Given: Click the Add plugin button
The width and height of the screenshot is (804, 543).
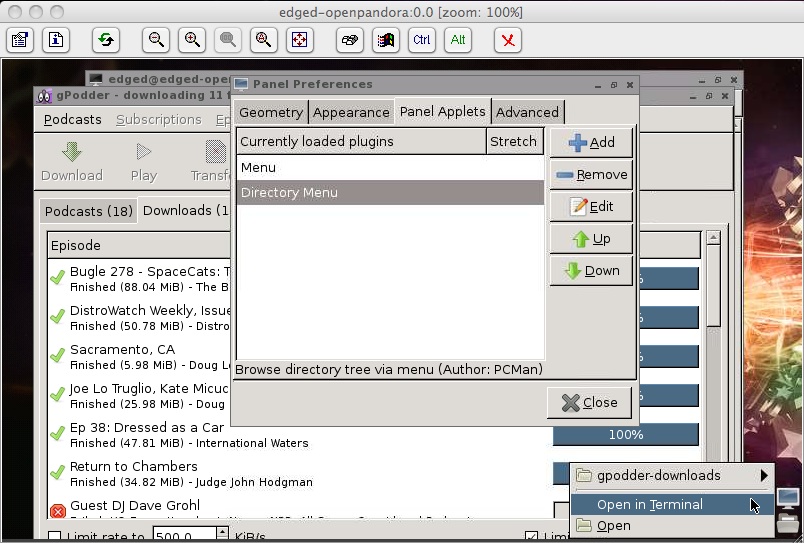Looking at the screenshot, I should (591, 142).
